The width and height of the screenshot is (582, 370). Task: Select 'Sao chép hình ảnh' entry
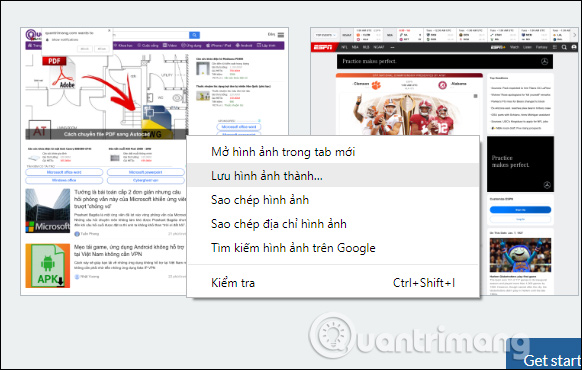(x=333, y=200)
